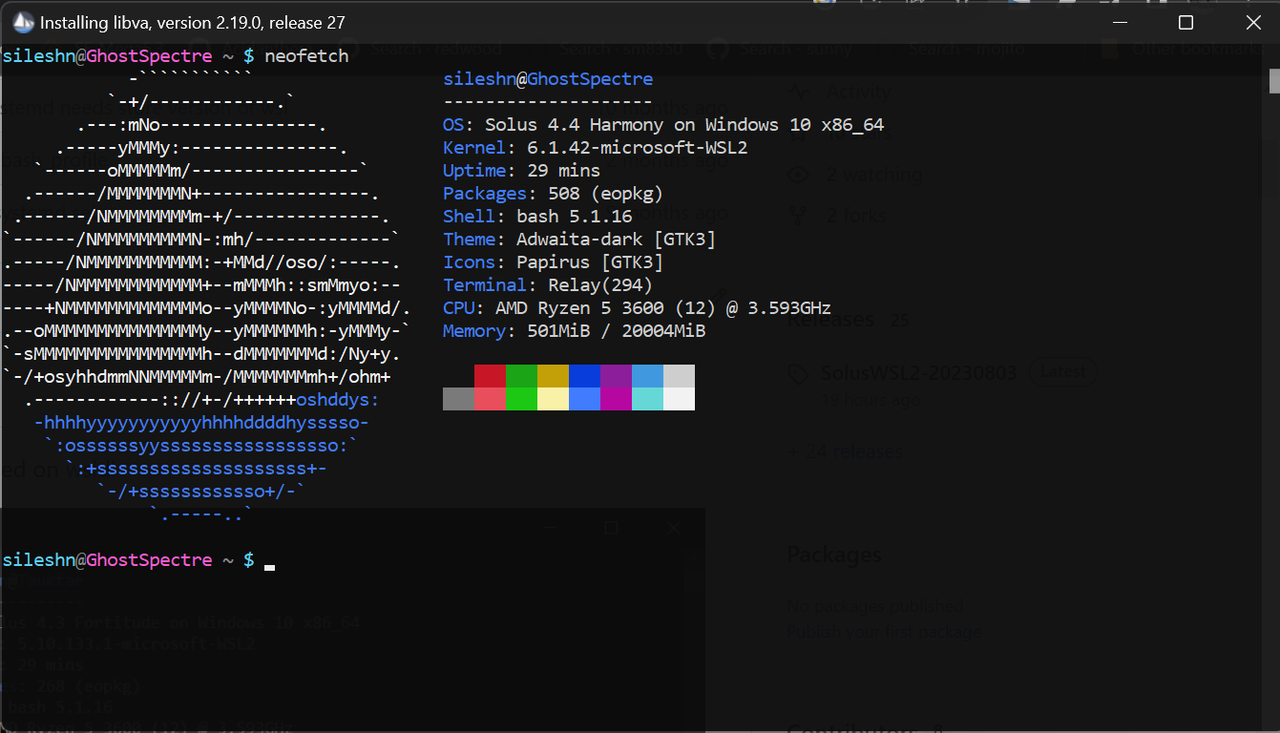
Task: Click the 'Theme: Adwaita-dark [GTK3]' line
Action: point(580,239)
